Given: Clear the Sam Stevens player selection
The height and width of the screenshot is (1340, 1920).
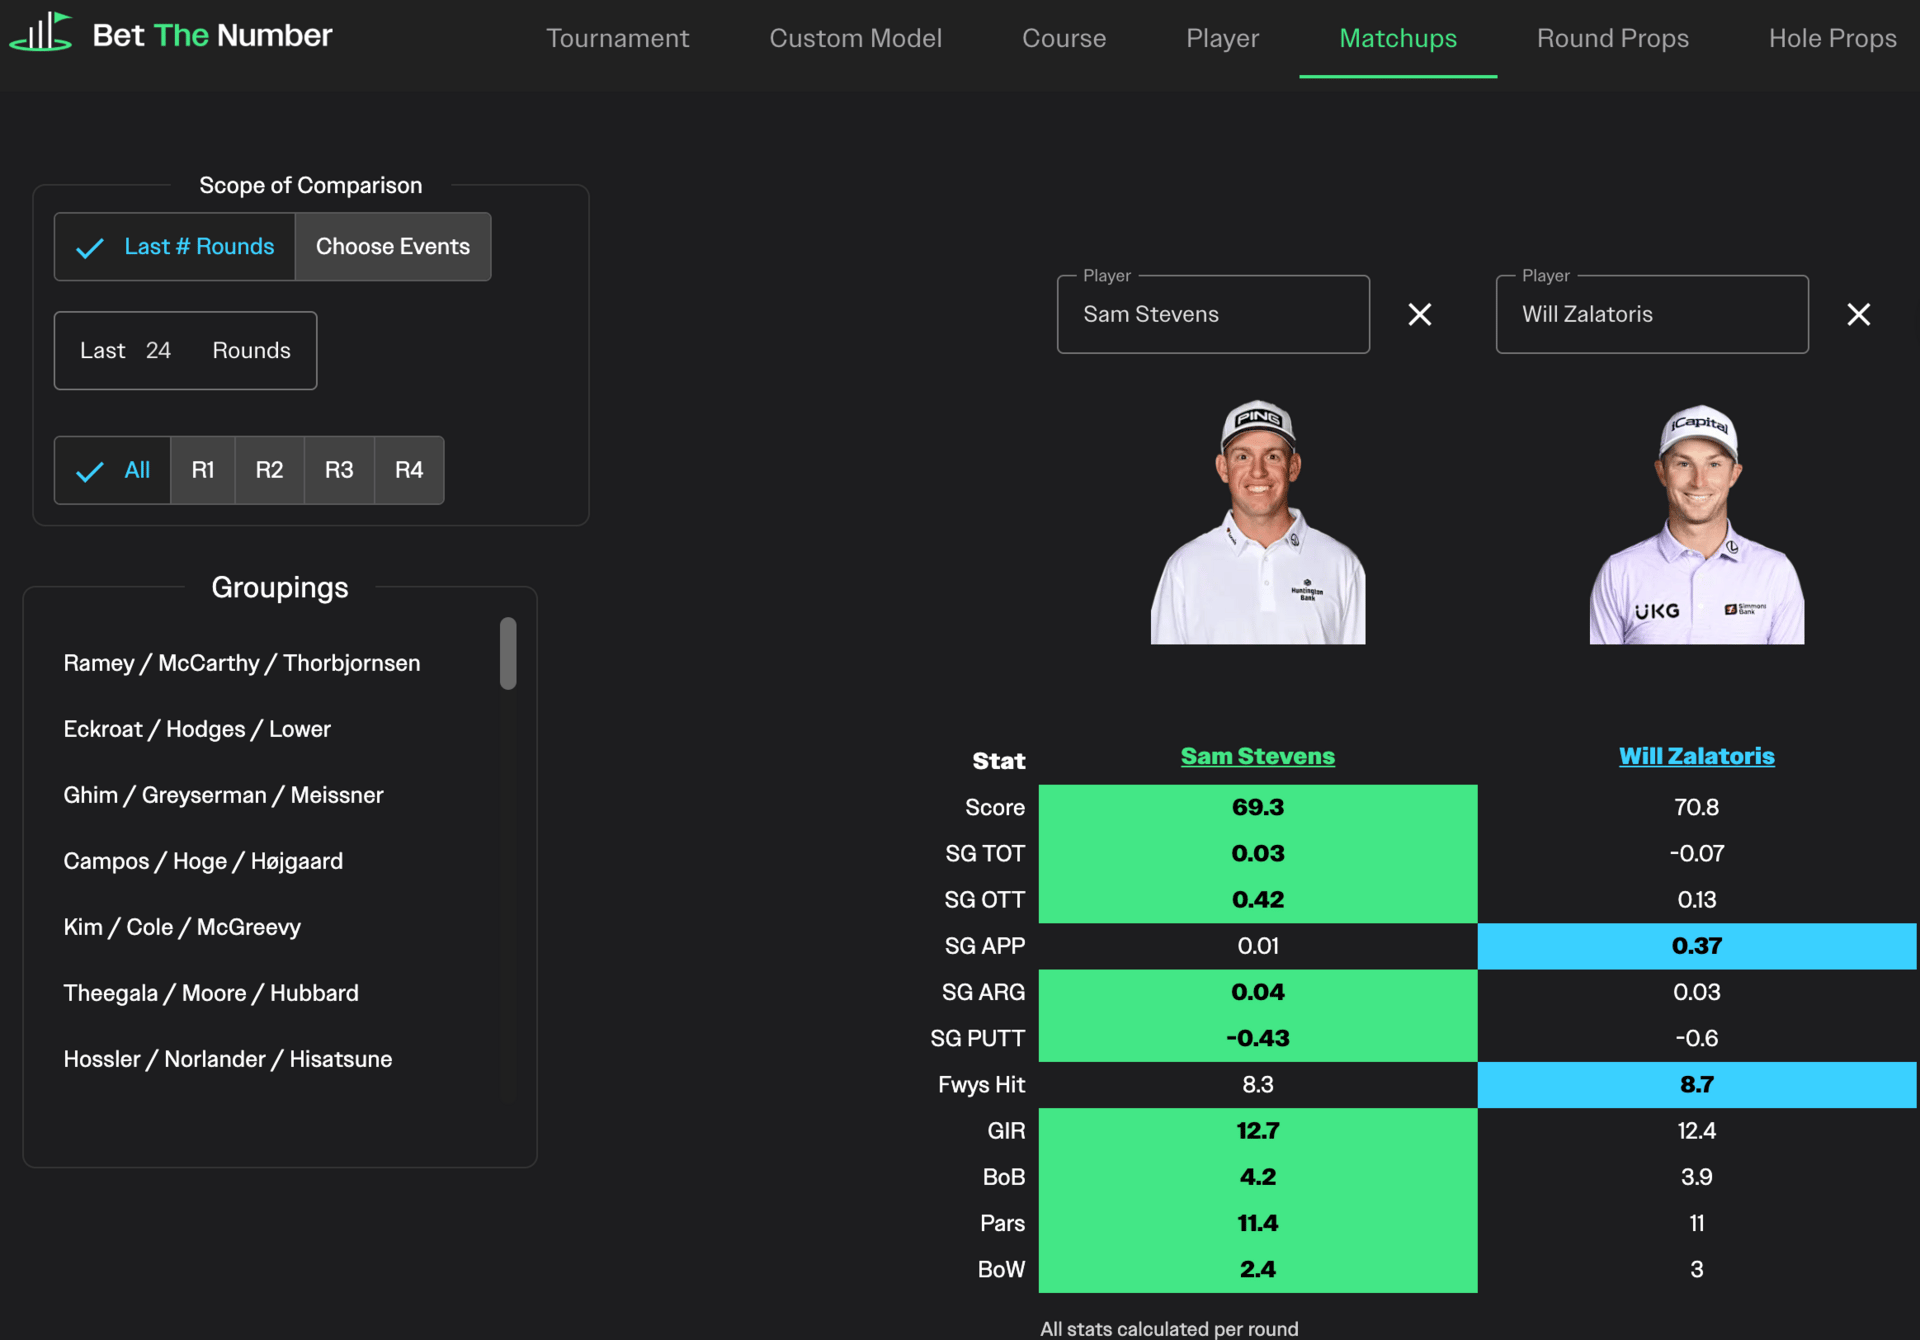Looking at the screenshot, I should click(1419, 314).
